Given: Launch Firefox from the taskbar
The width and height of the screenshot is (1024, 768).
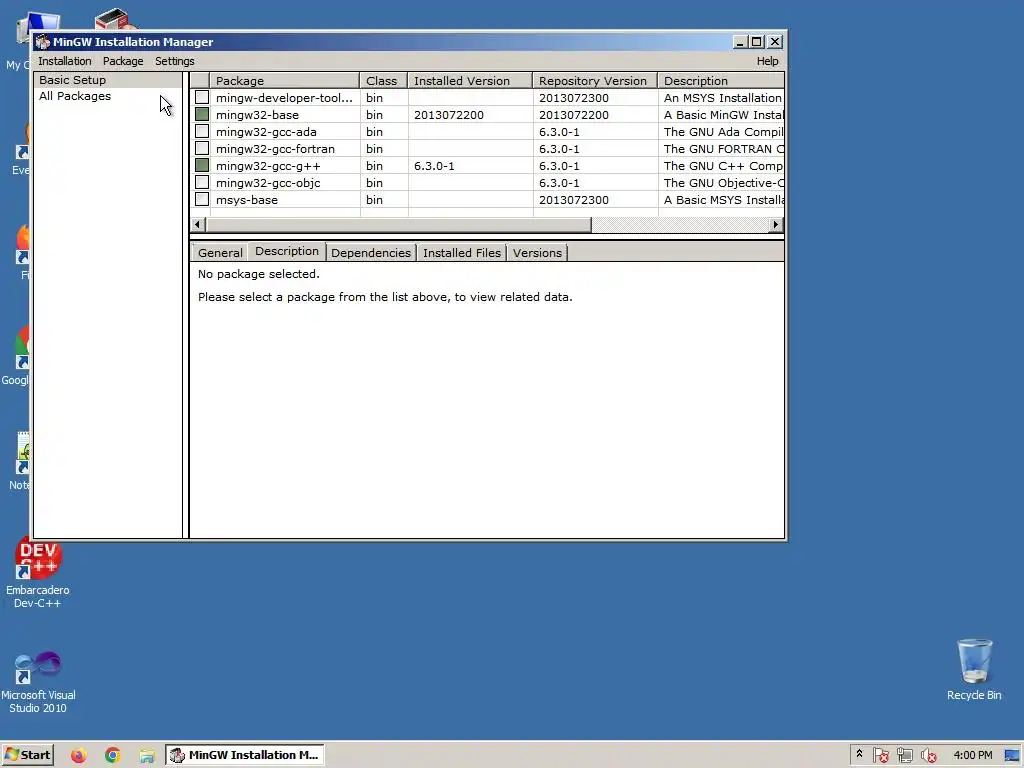Looking at the screenshot, I should pyautogui.click(x=78, y=755).
